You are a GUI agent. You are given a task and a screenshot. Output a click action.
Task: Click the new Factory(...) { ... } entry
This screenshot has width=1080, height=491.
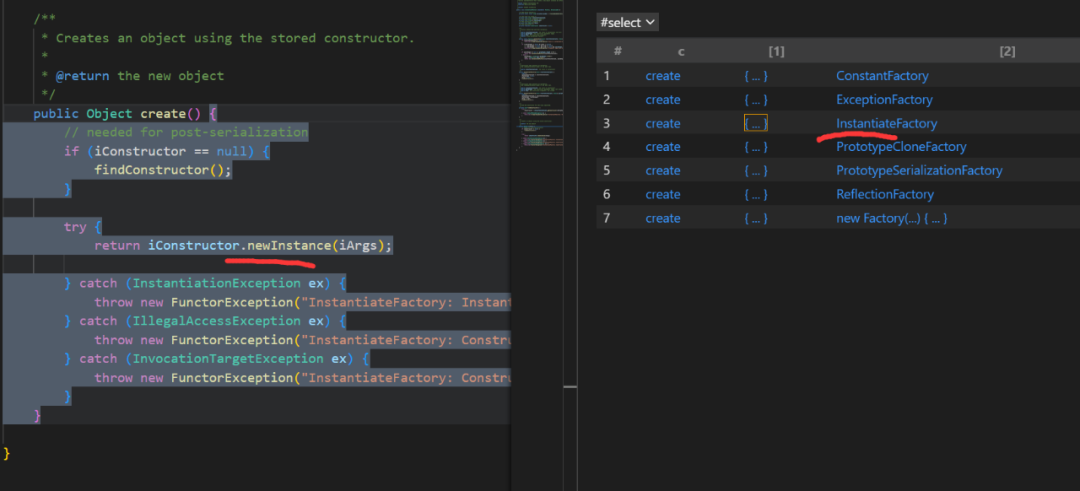point(891,218)
